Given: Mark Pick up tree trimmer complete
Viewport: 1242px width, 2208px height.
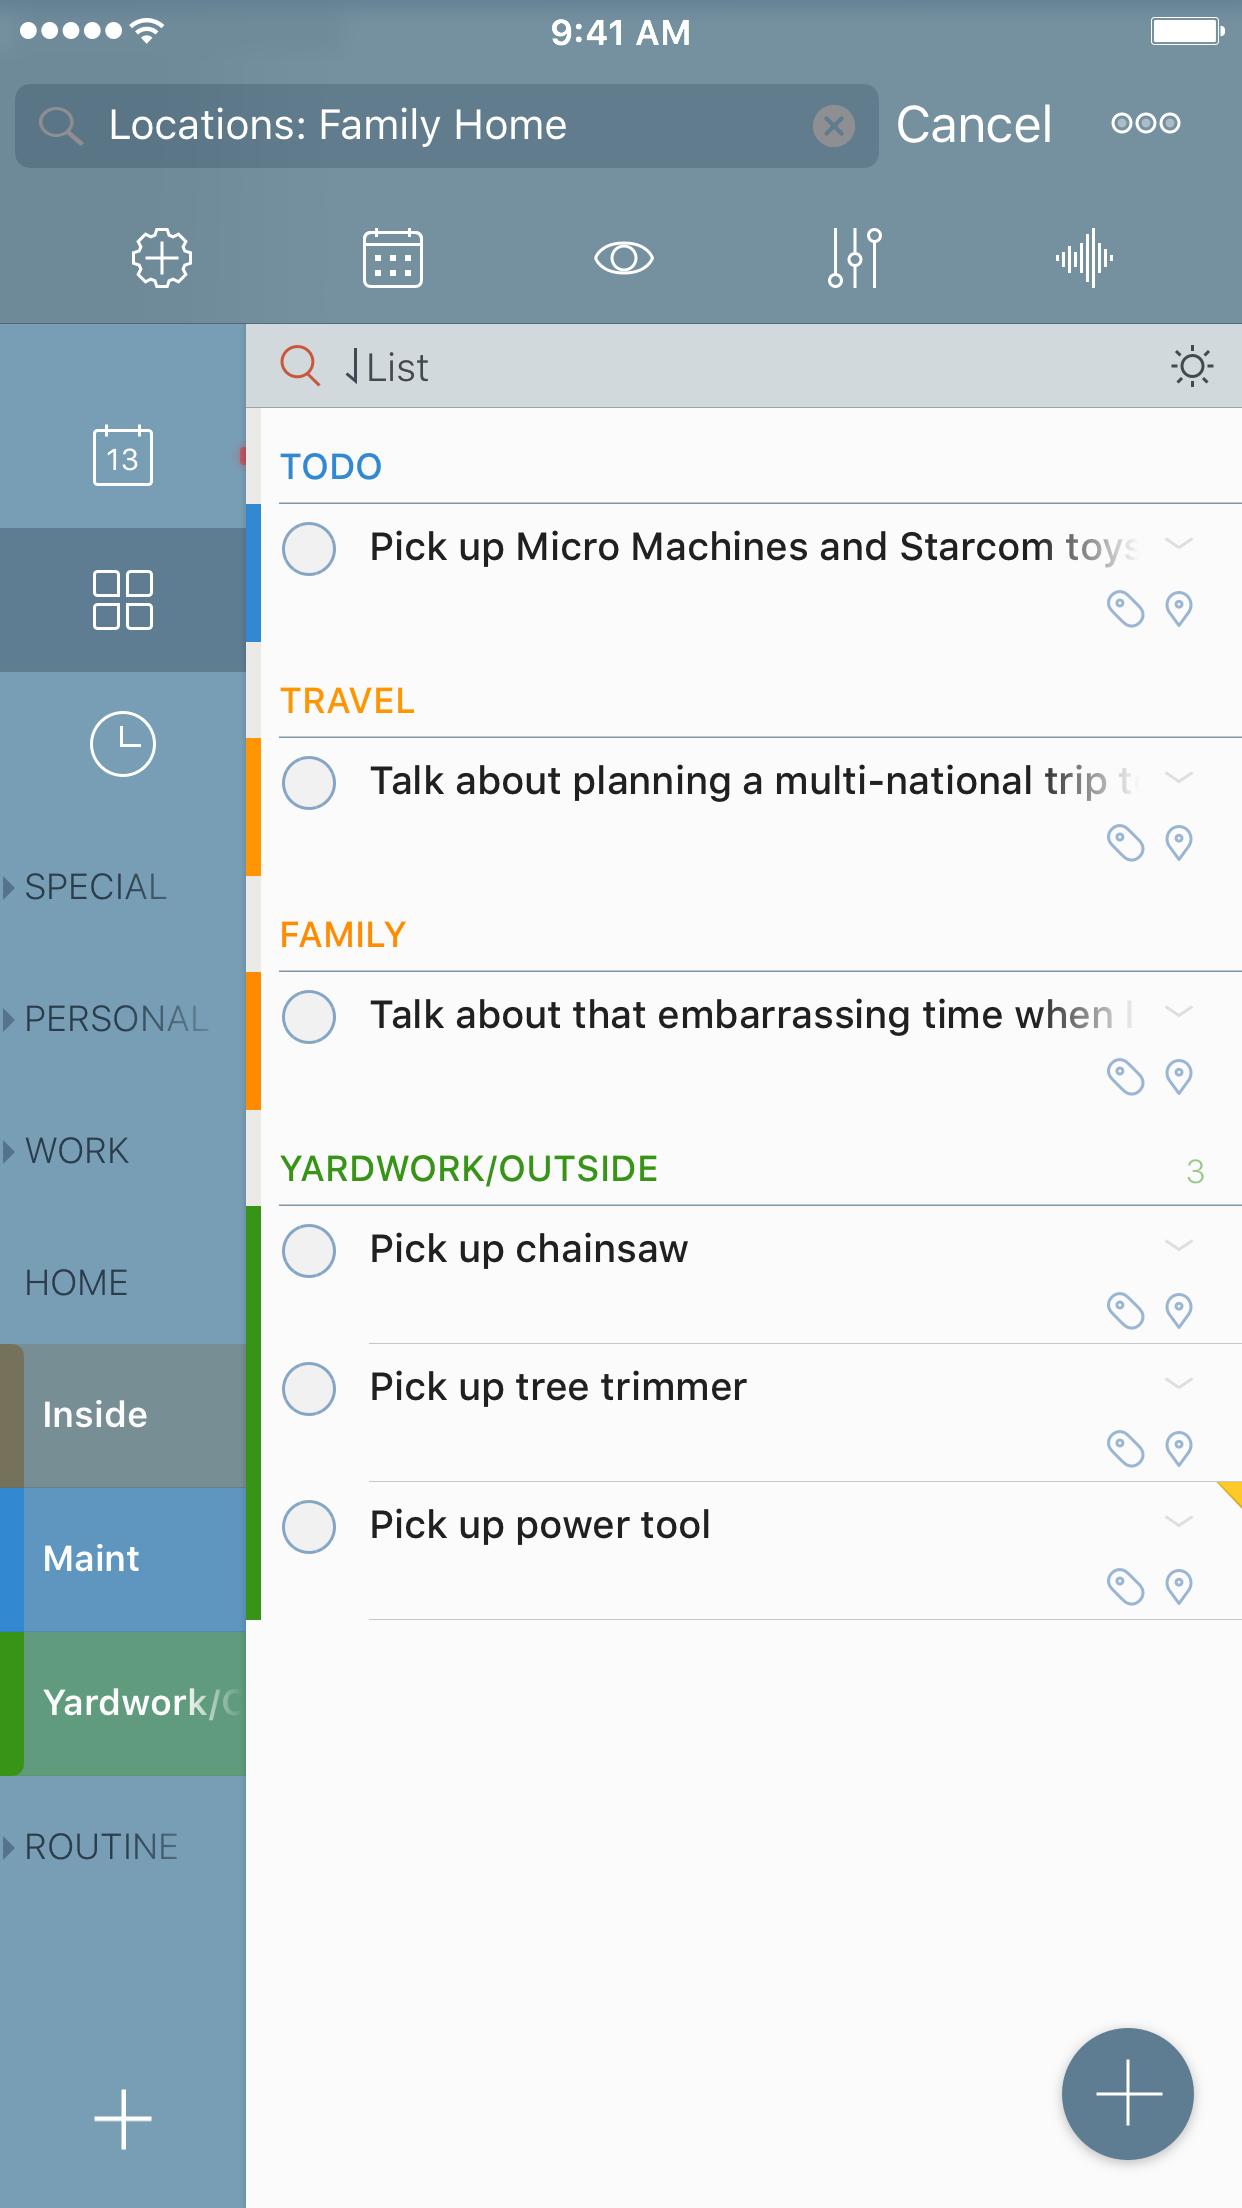Looking at the screenshot, I should point(309,1388).
